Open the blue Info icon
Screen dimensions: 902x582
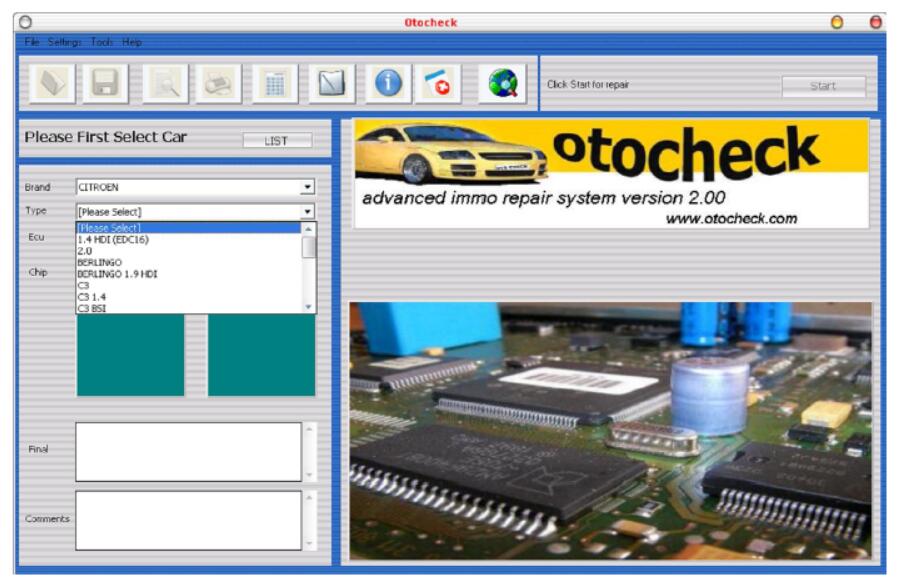point(388,83)
